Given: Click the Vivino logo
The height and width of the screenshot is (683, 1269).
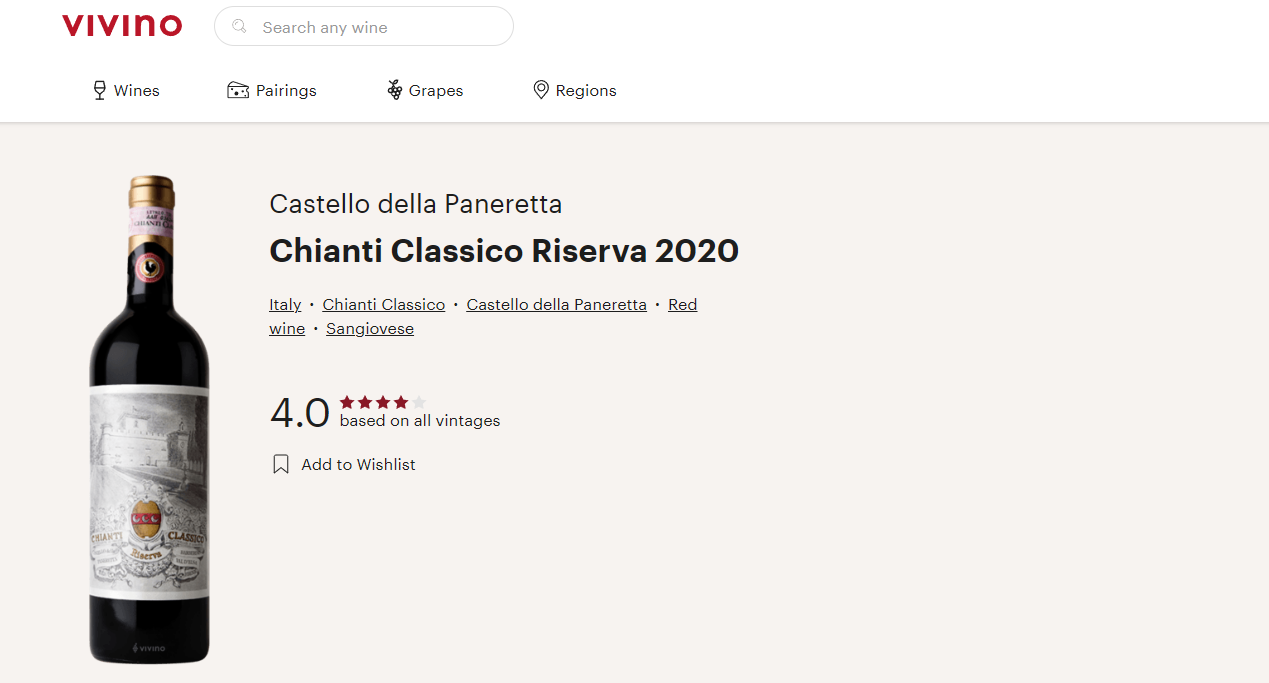Looking at the screenshot, I should click(122, 26).
